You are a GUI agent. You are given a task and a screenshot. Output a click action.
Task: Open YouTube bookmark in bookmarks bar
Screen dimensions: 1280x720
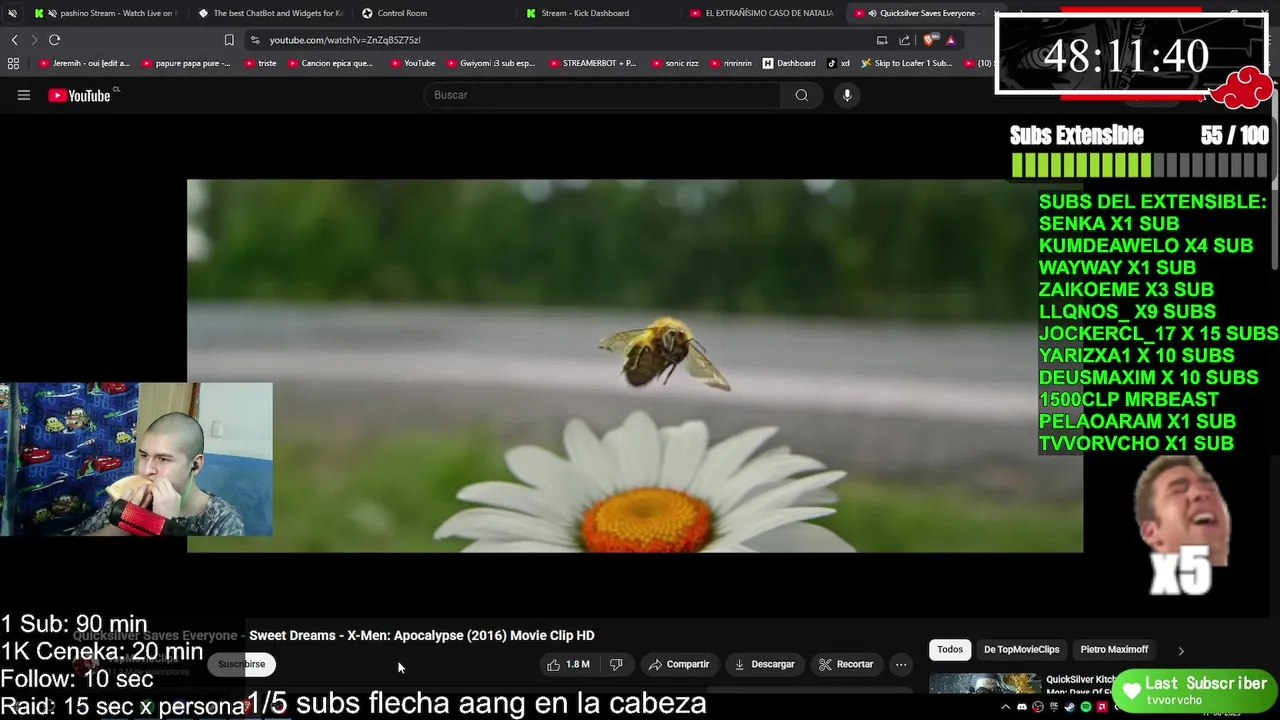[x=412, y=63]
